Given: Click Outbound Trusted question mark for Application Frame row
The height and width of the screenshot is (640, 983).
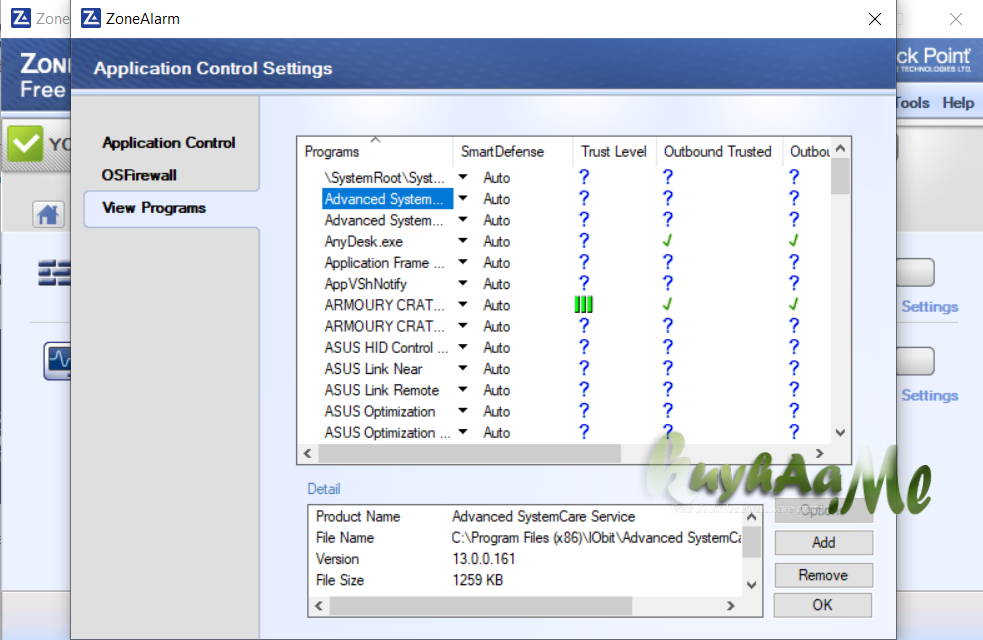Looking at the screenshot, I should (x=668, y=262).
